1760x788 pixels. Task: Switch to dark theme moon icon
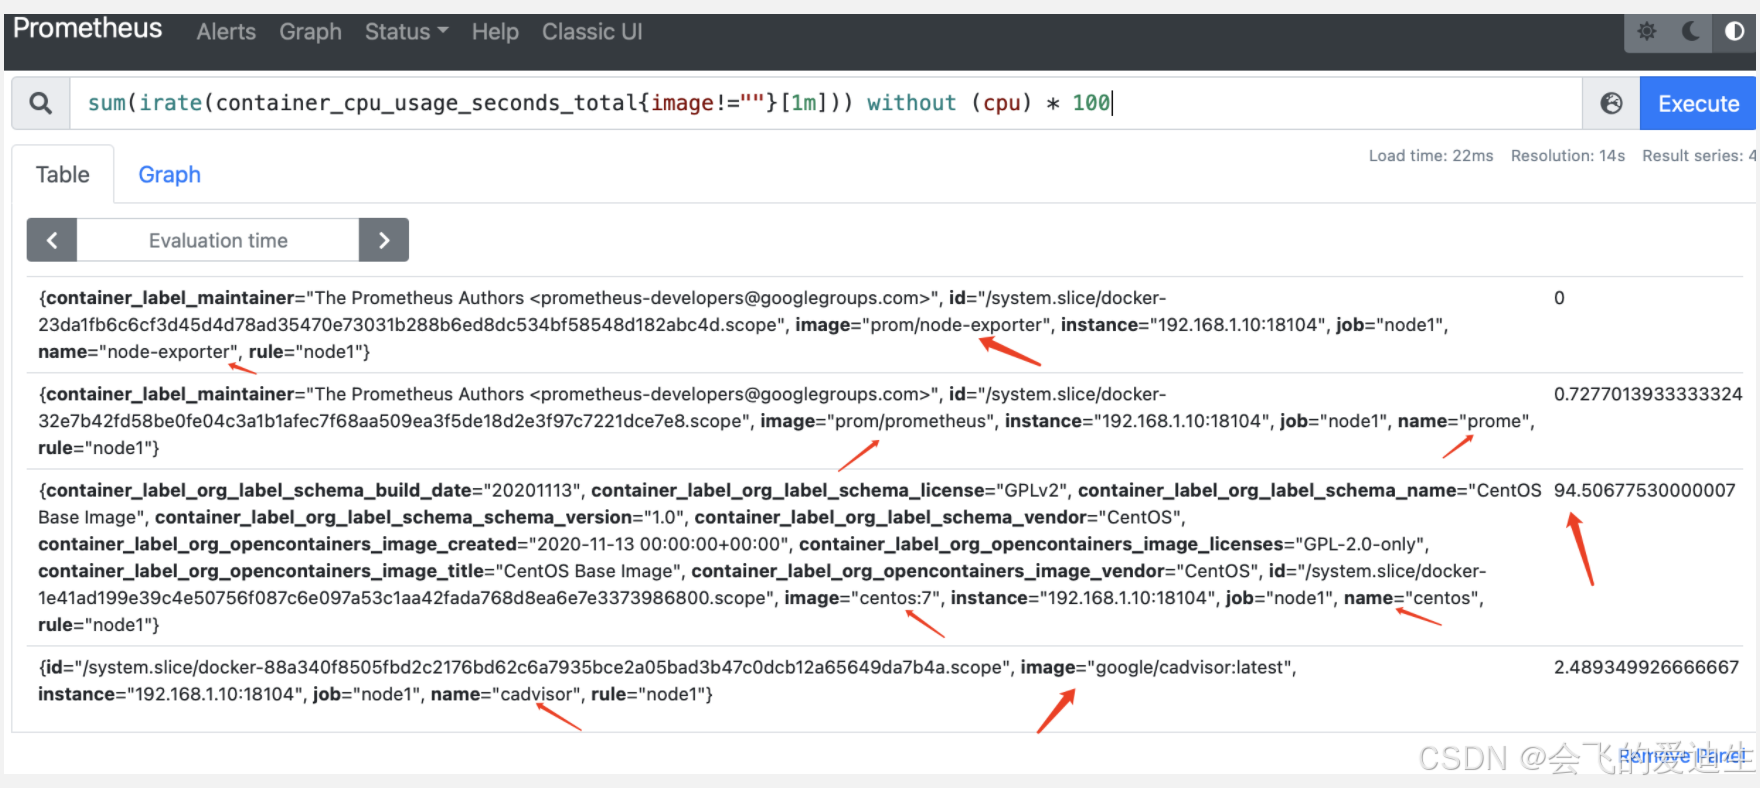pos(1690,32)
